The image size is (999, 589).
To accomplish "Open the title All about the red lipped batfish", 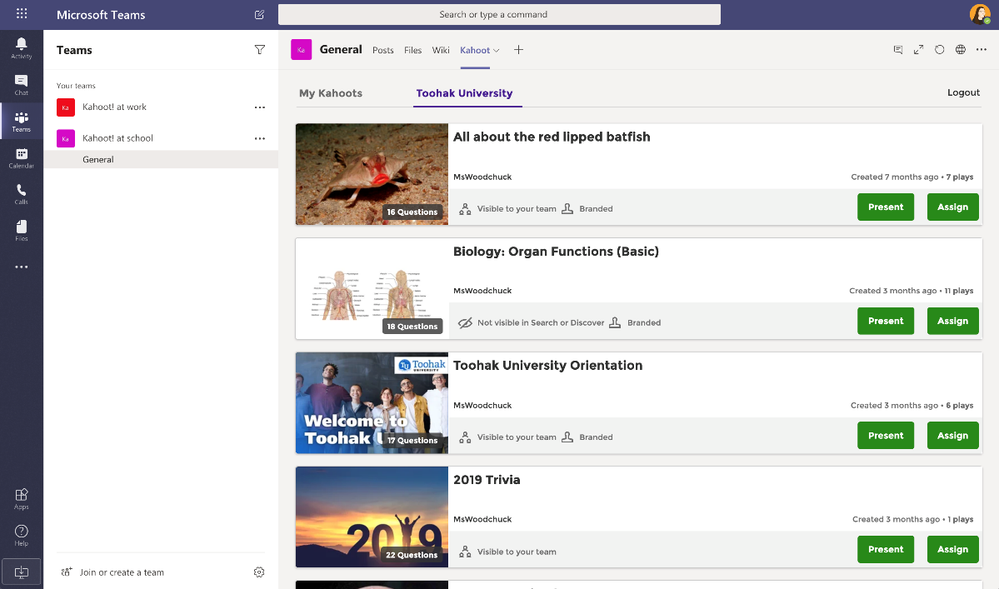I will tap(552, 137).
